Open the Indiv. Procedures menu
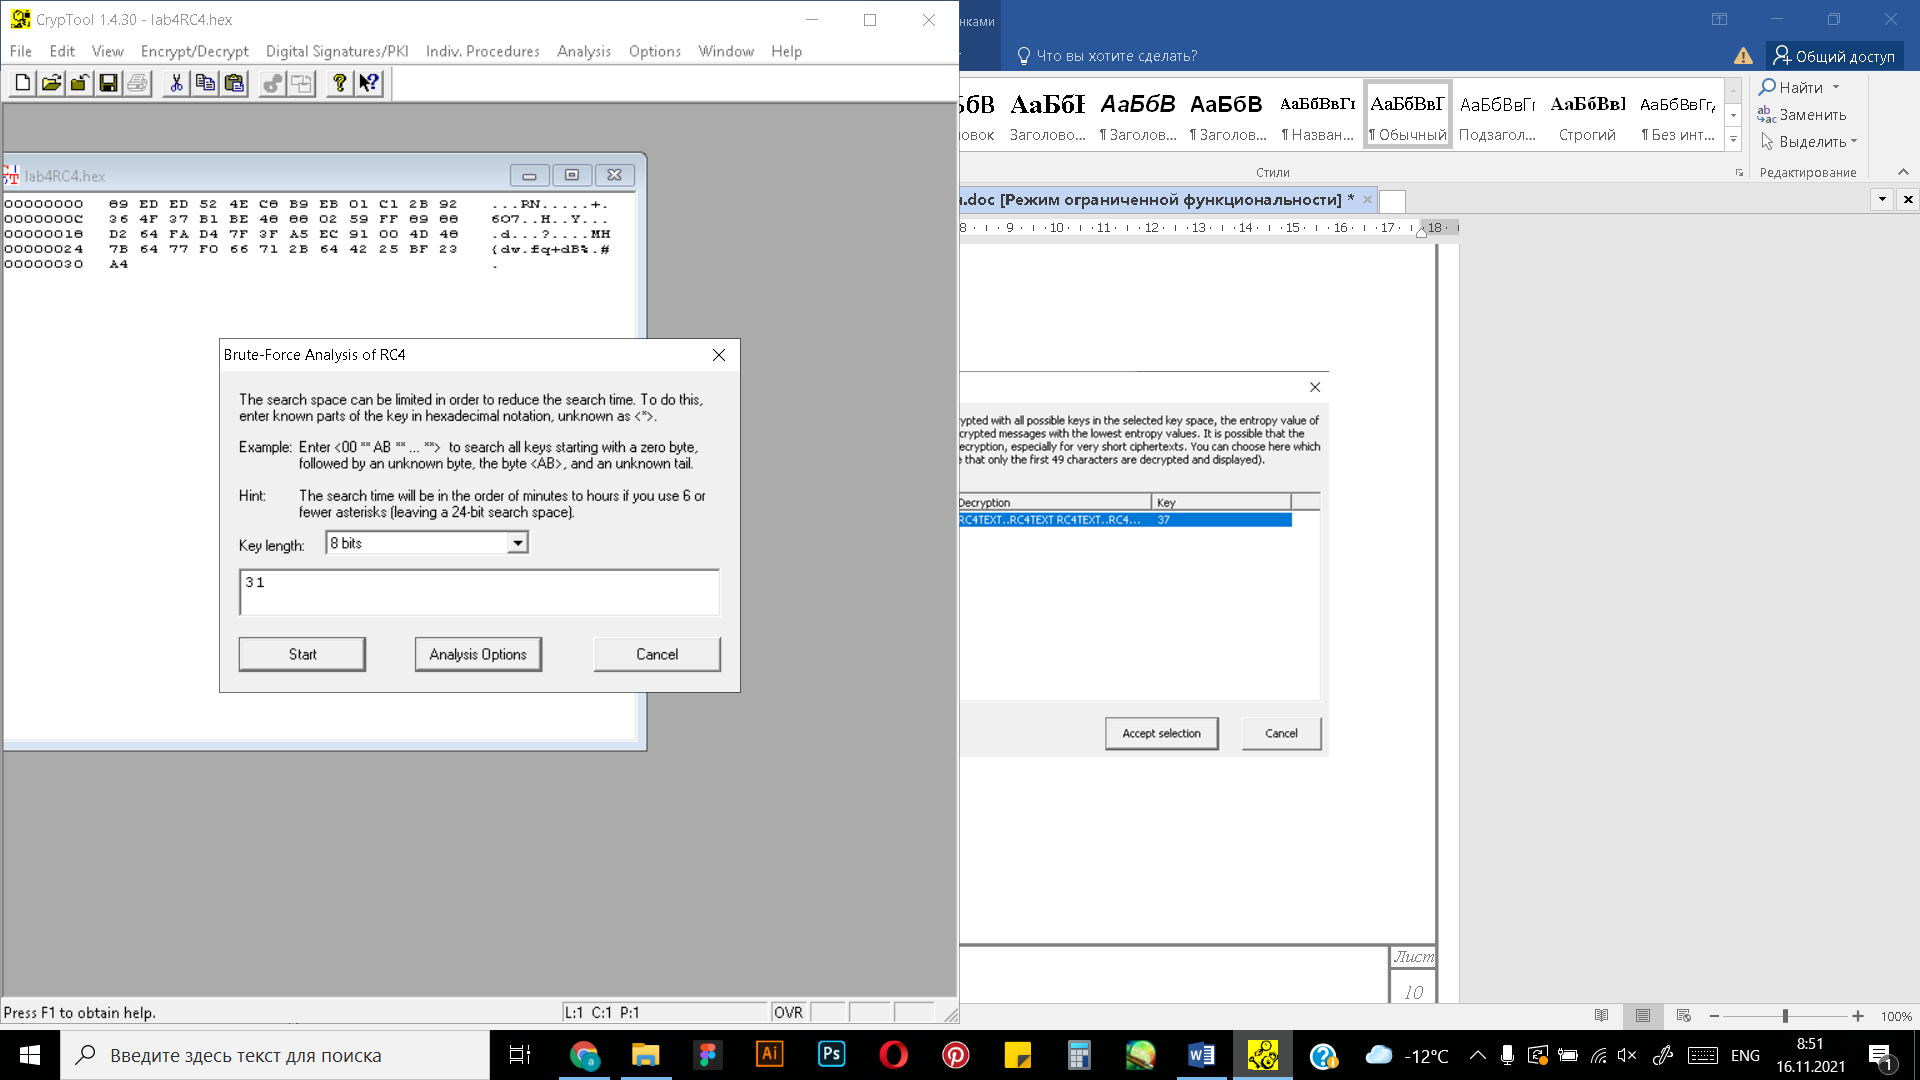1920x1080 pixels. (482, 51)
